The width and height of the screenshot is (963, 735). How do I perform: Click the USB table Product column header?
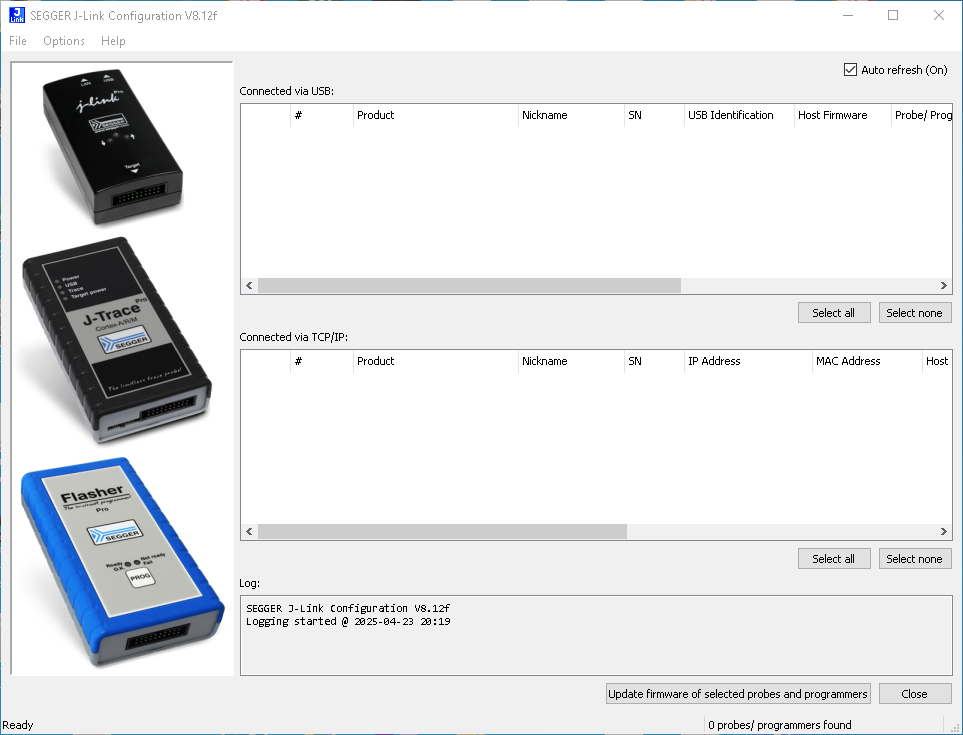435,115
